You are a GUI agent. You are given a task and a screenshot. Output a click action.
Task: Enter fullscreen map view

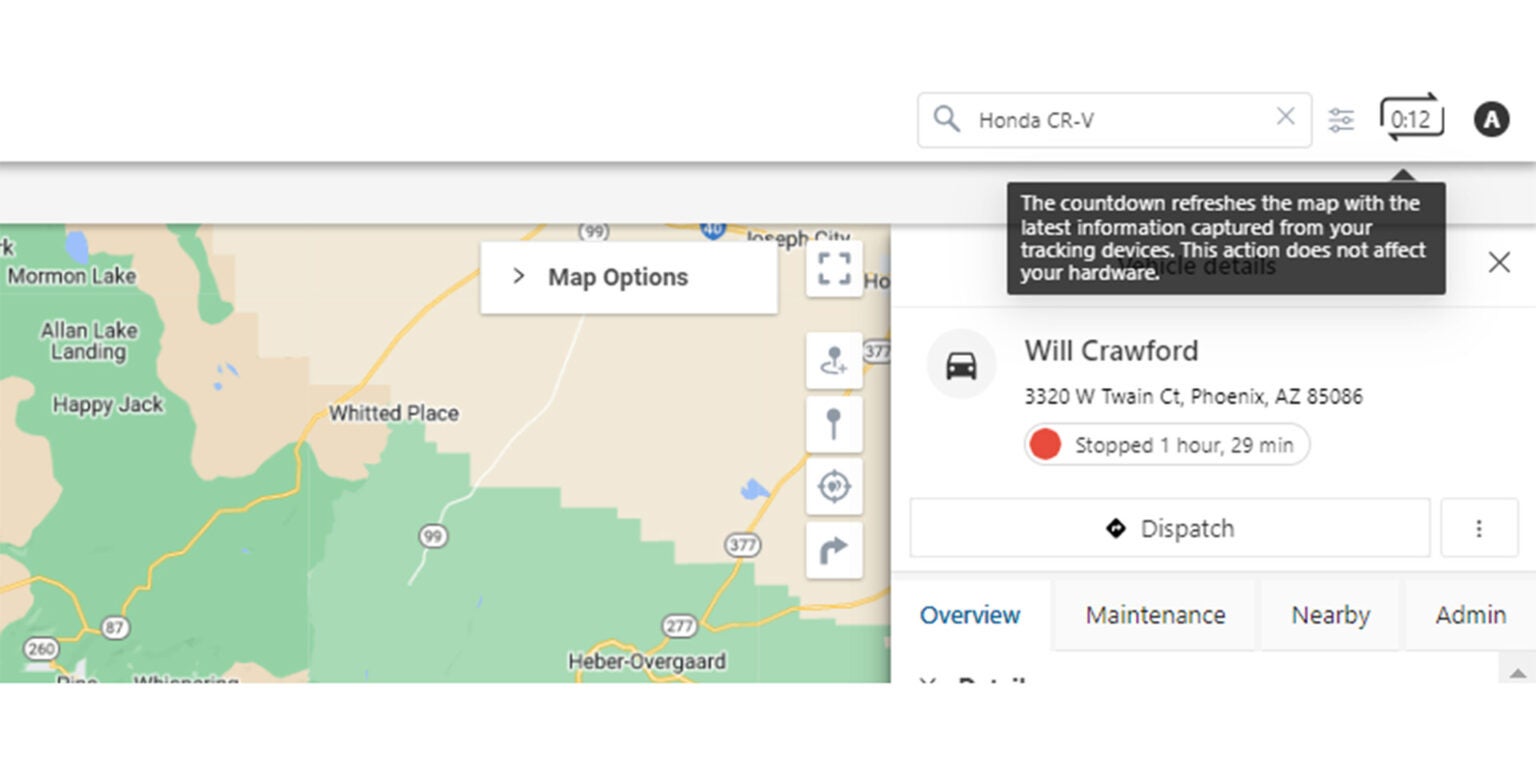pyautogui.click(x=835, y=268)
